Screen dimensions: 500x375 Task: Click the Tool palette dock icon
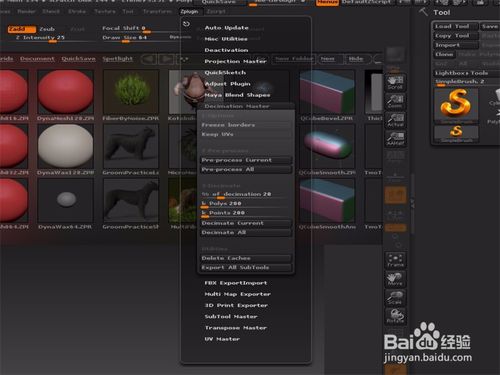pyautogui.click(x=423, y=12)
